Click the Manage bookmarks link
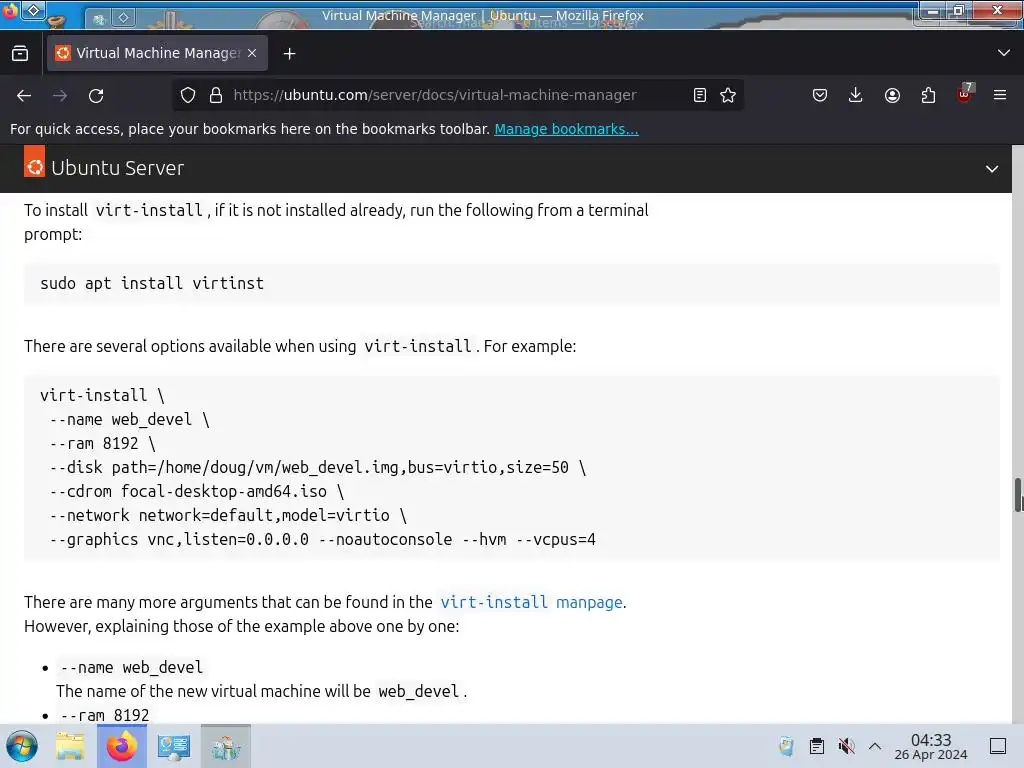 pos(566,129)
